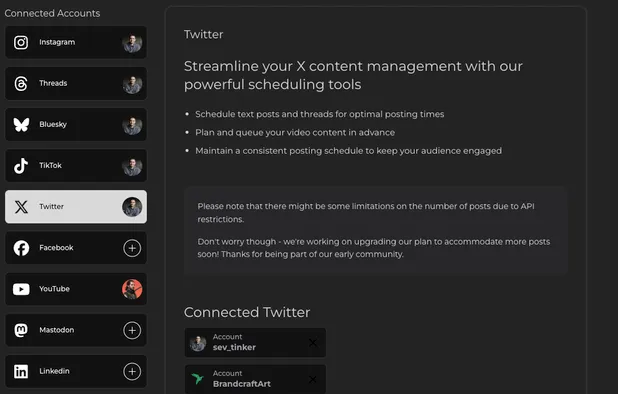Open the TikTok label in sidebar
This screenshot has height=394, width=618.
pyautogui.click(x=50, y=165)
